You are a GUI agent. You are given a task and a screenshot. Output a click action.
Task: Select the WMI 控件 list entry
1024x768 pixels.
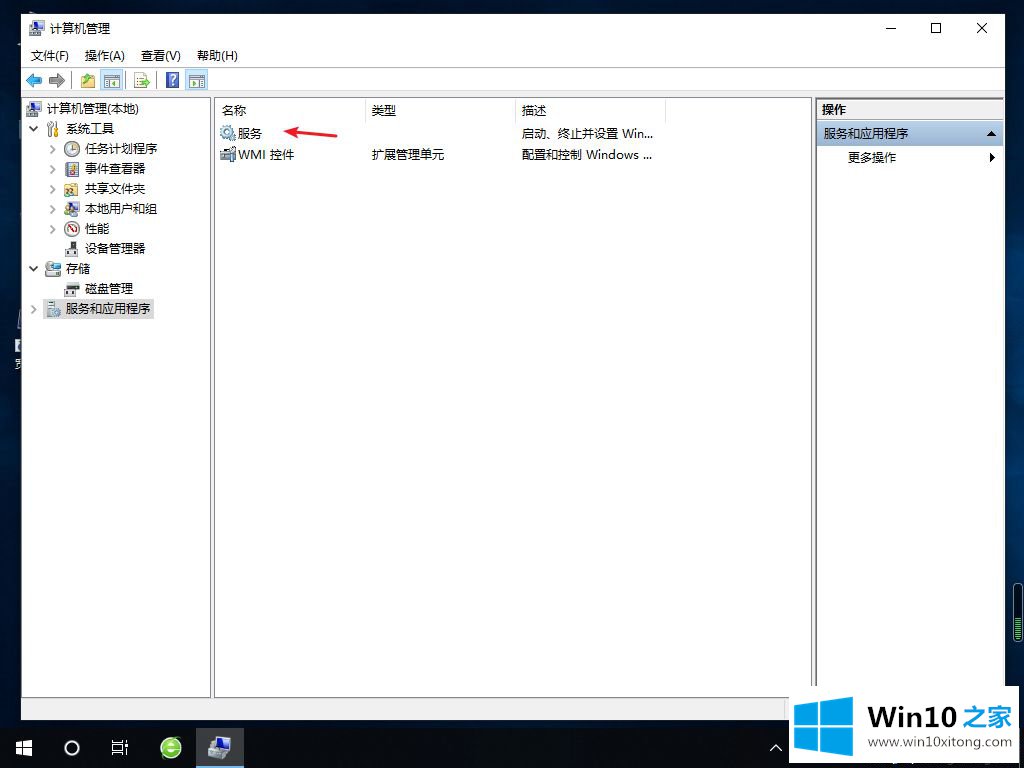pyautogui.click(x=265, y=155)
